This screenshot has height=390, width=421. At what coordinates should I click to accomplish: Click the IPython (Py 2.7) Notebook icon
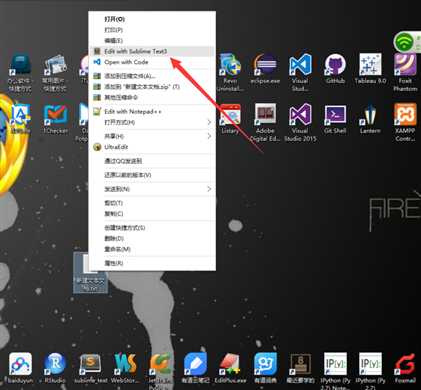[335, 371]
